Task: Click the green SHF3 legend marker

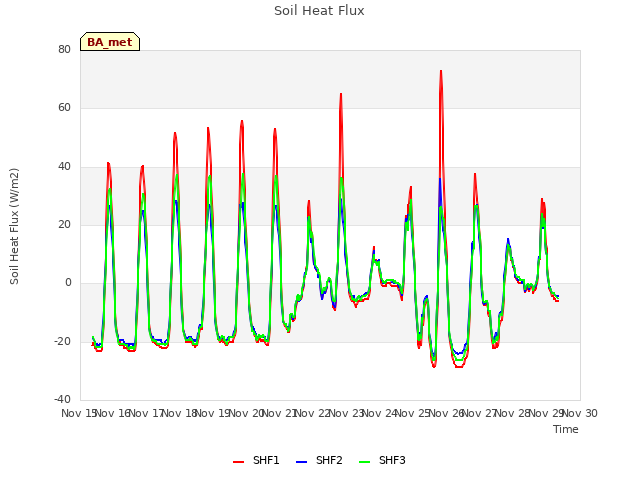Action: pos(364,462)
